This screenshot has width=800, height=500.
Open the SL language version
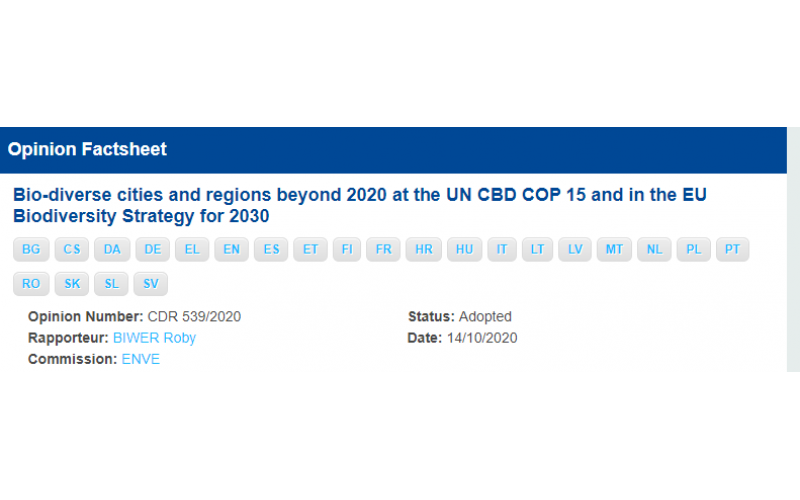pos(111,284)
